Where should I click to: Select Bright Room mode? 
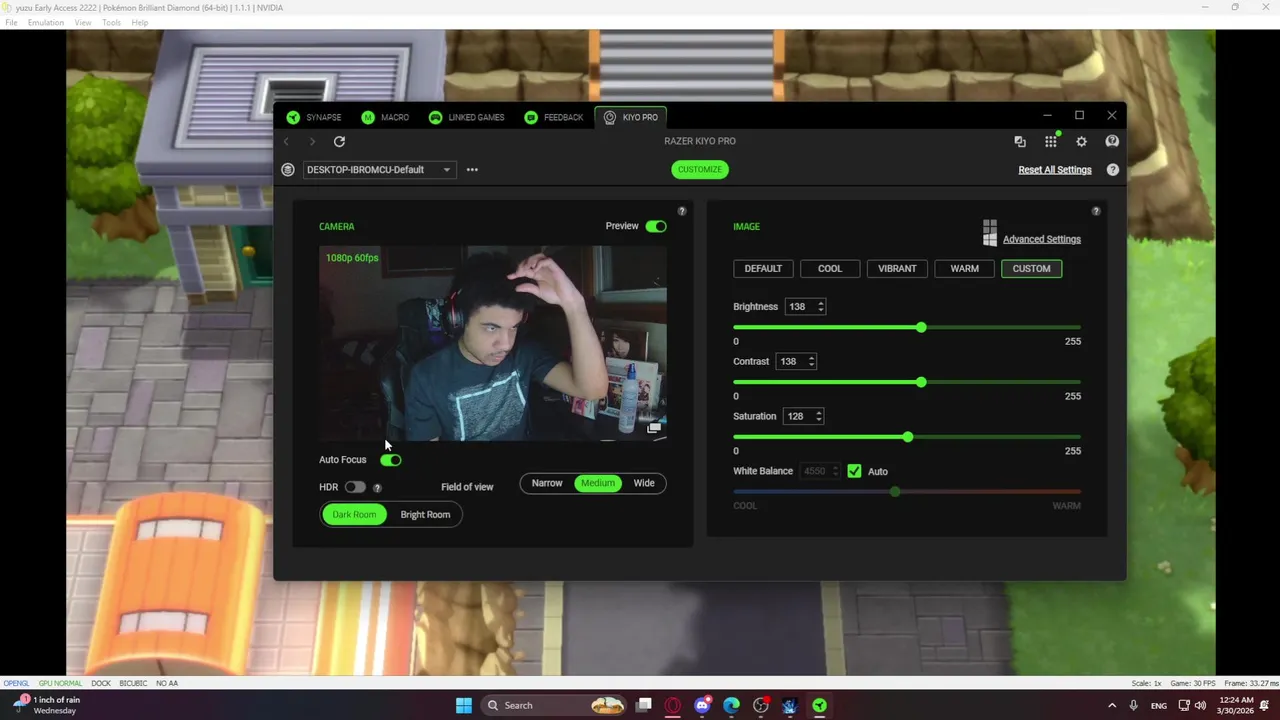425,514
